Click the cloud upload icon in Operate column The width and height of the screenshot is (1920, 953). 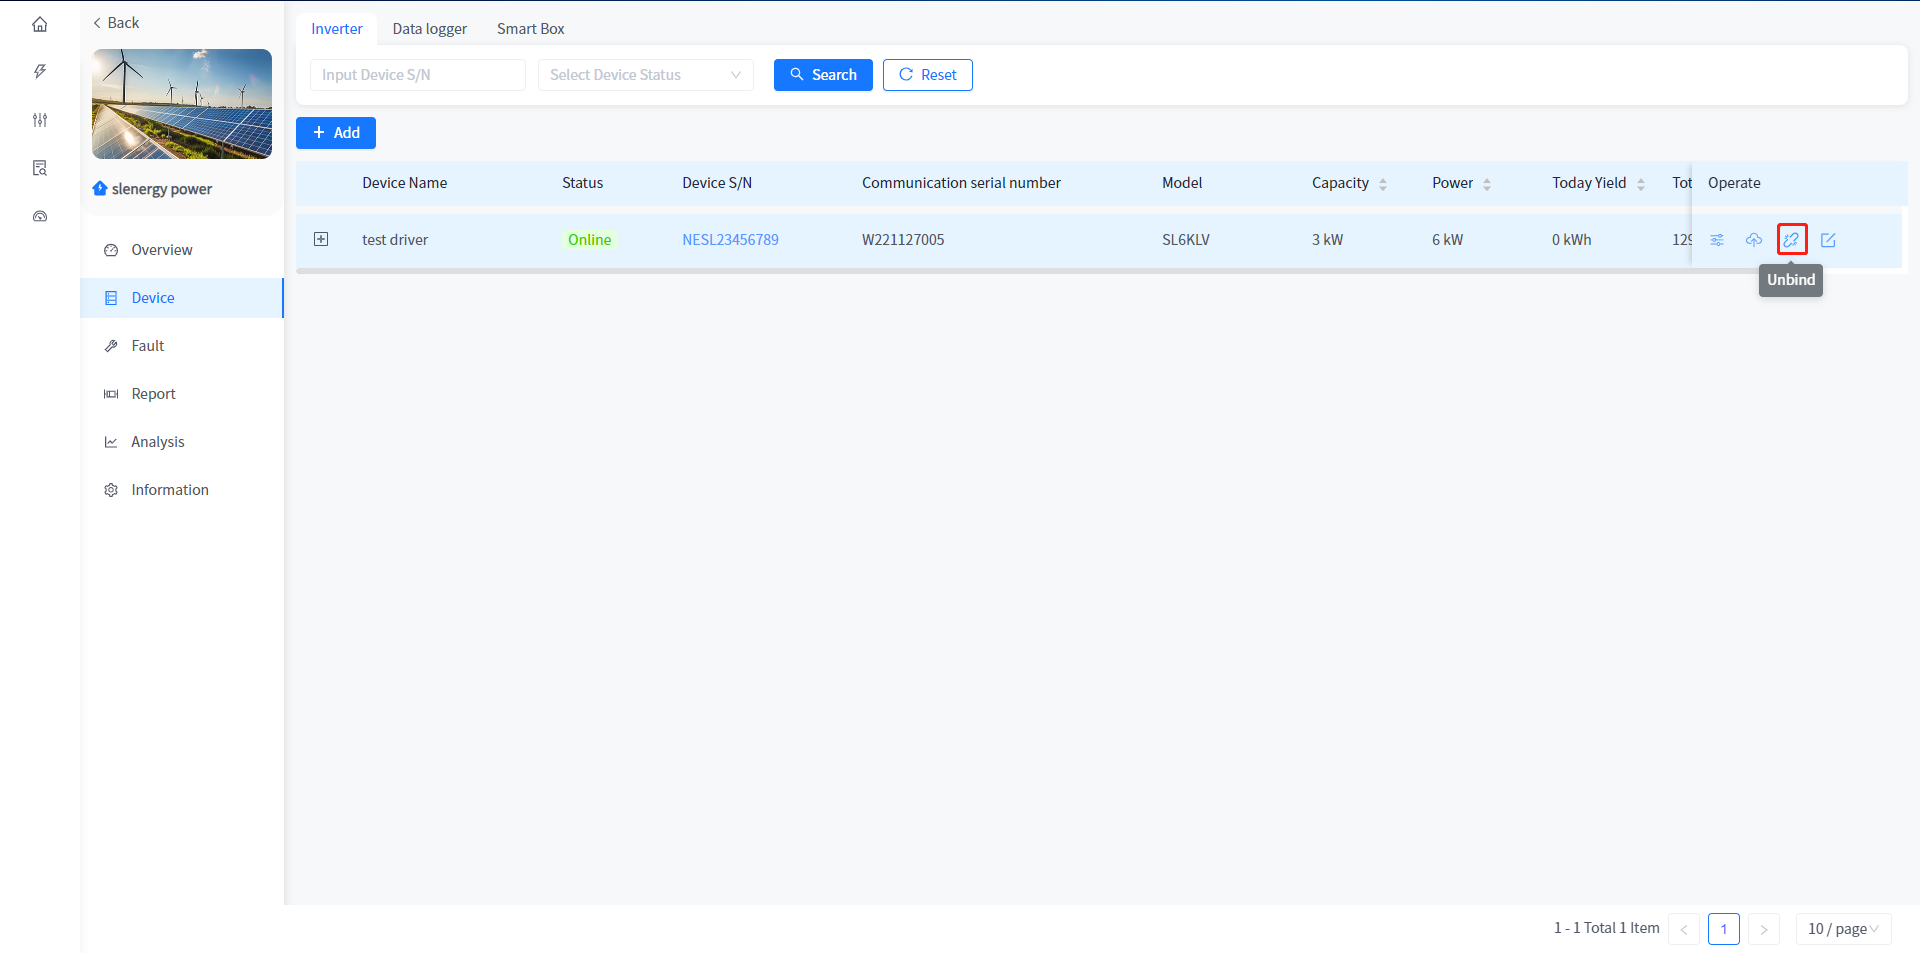[x=1754, y=240]
